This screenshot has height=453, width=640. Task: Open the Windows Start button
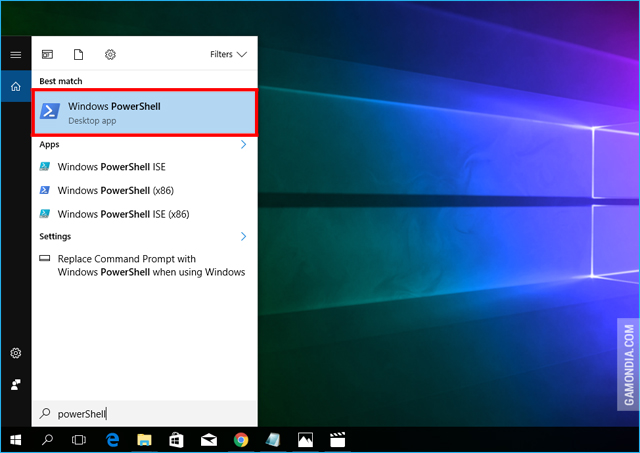pos(16,440)
